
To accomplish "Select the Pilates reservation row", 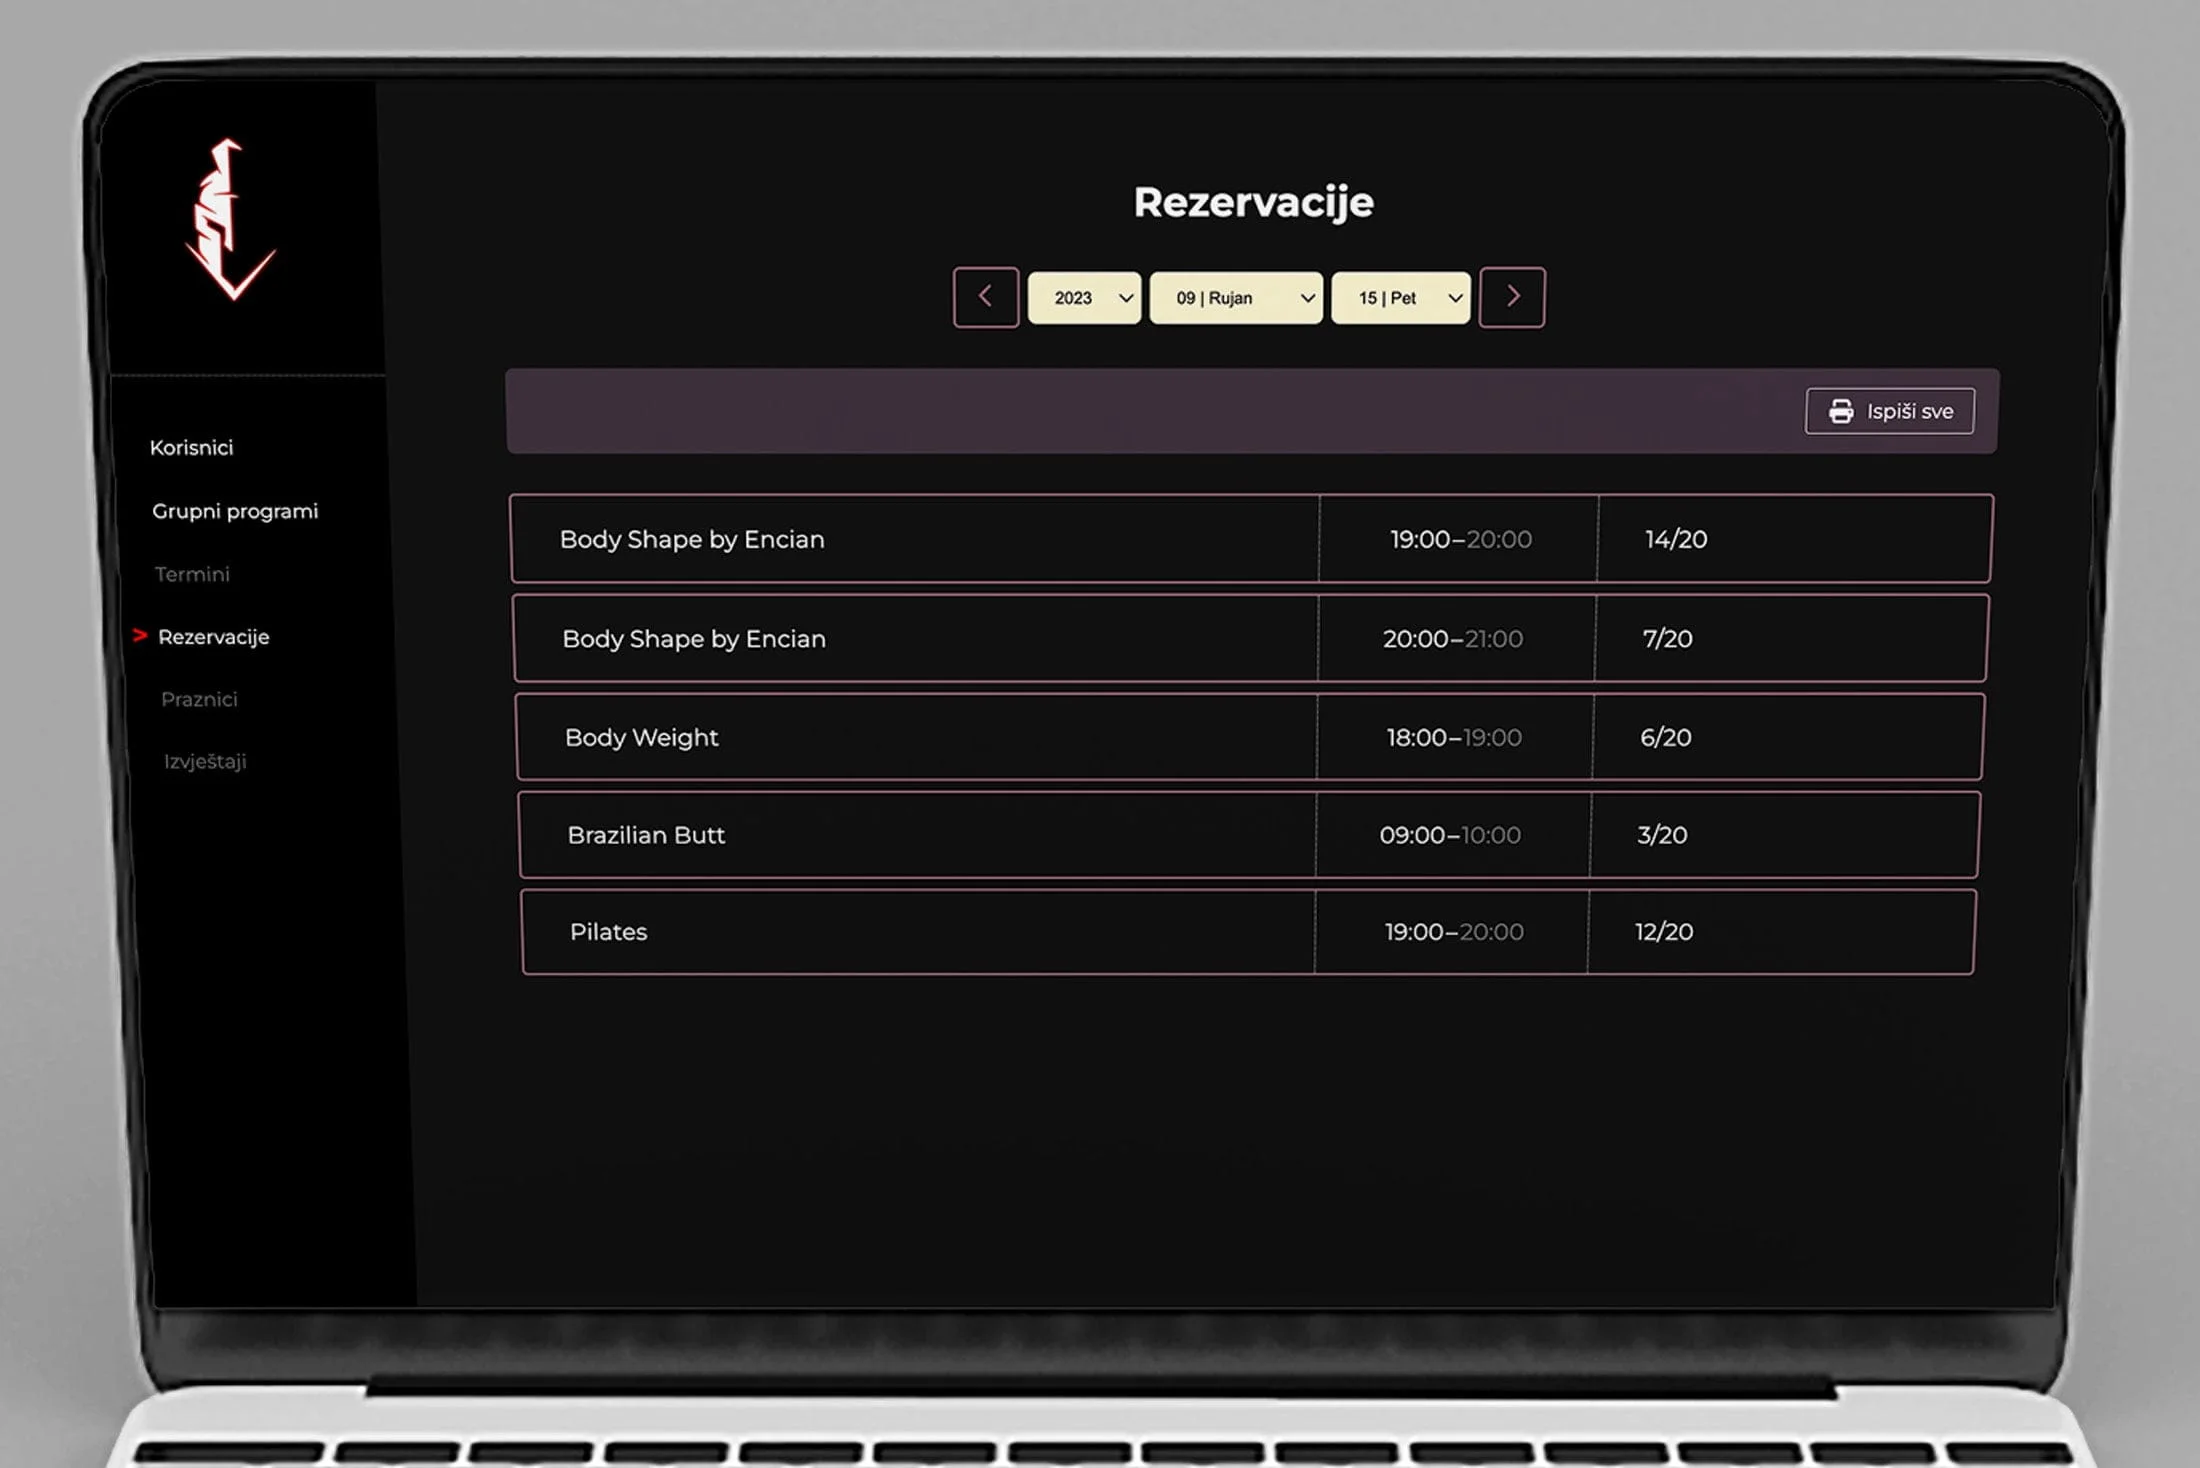I will [608, 932].
